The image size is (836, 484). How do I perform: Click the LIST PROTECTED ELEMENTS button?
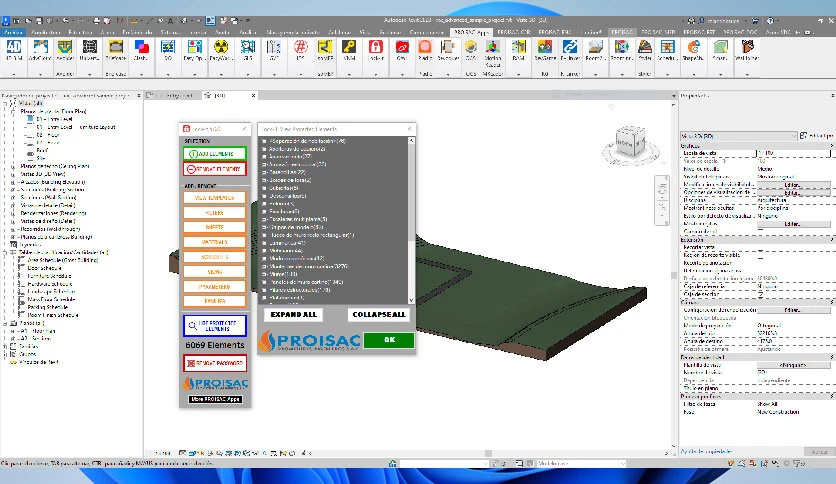[x=215, y=326]
